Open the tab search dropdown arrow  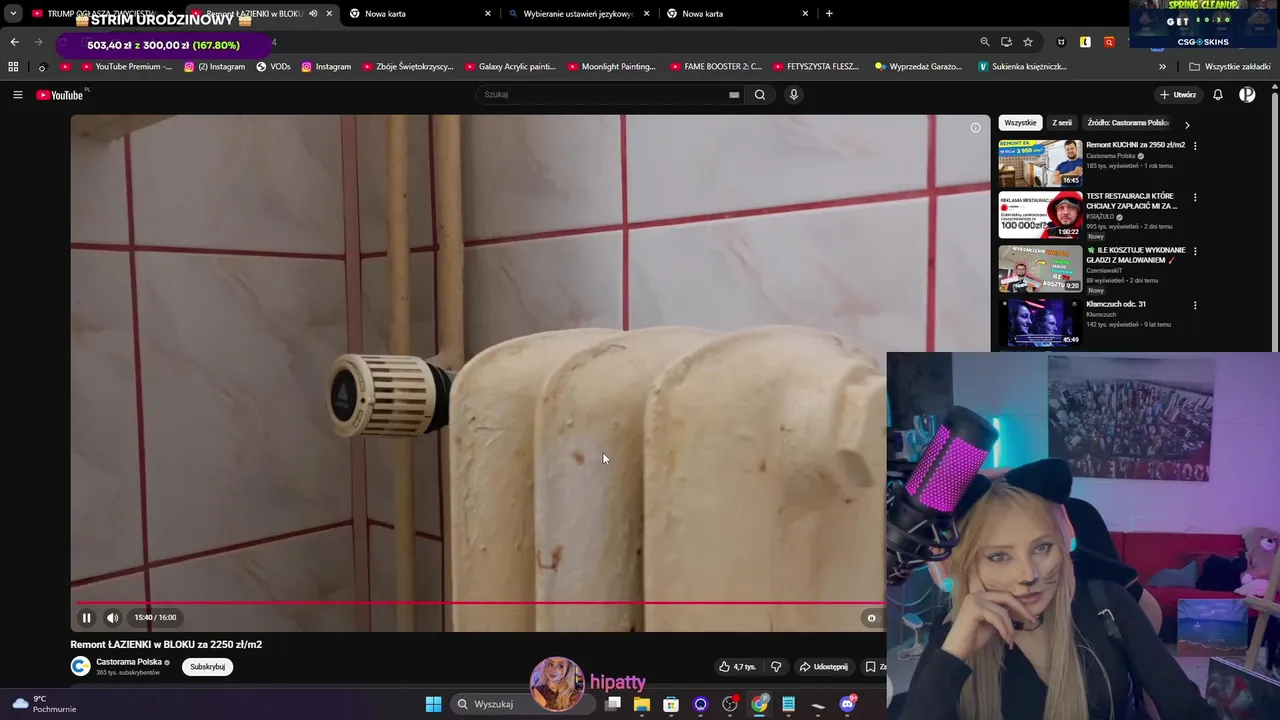(x=13, y=14)
